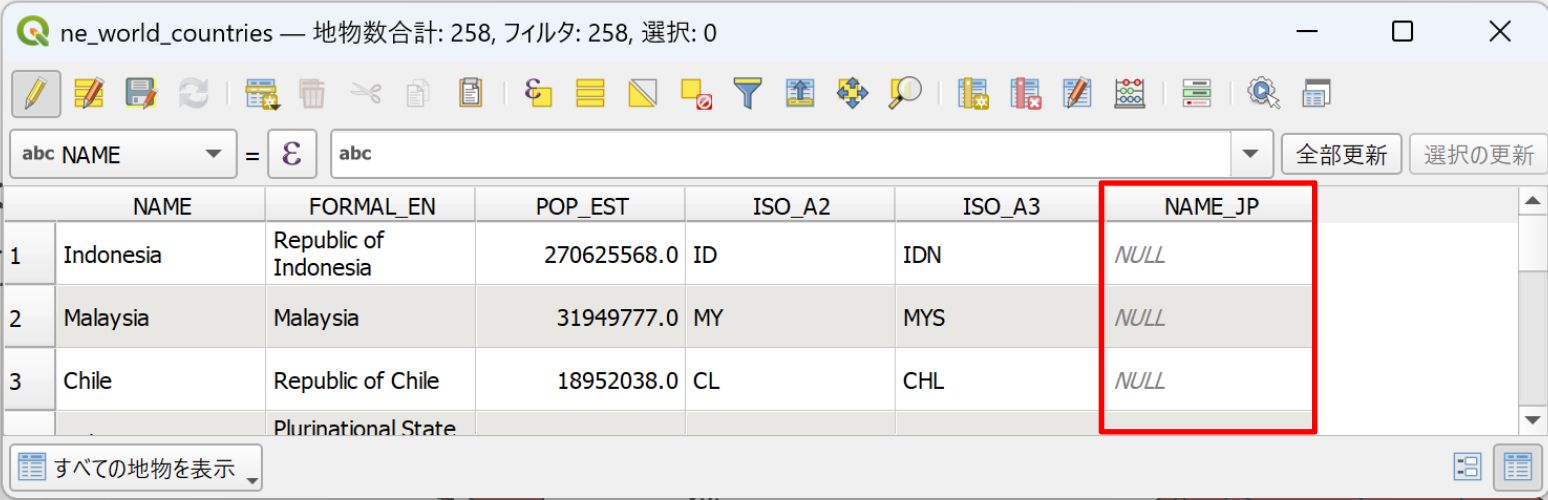Click the table scrollbar down arrow
Viewport: 1548px width, 500px height.
click(x=1532, y=420)
